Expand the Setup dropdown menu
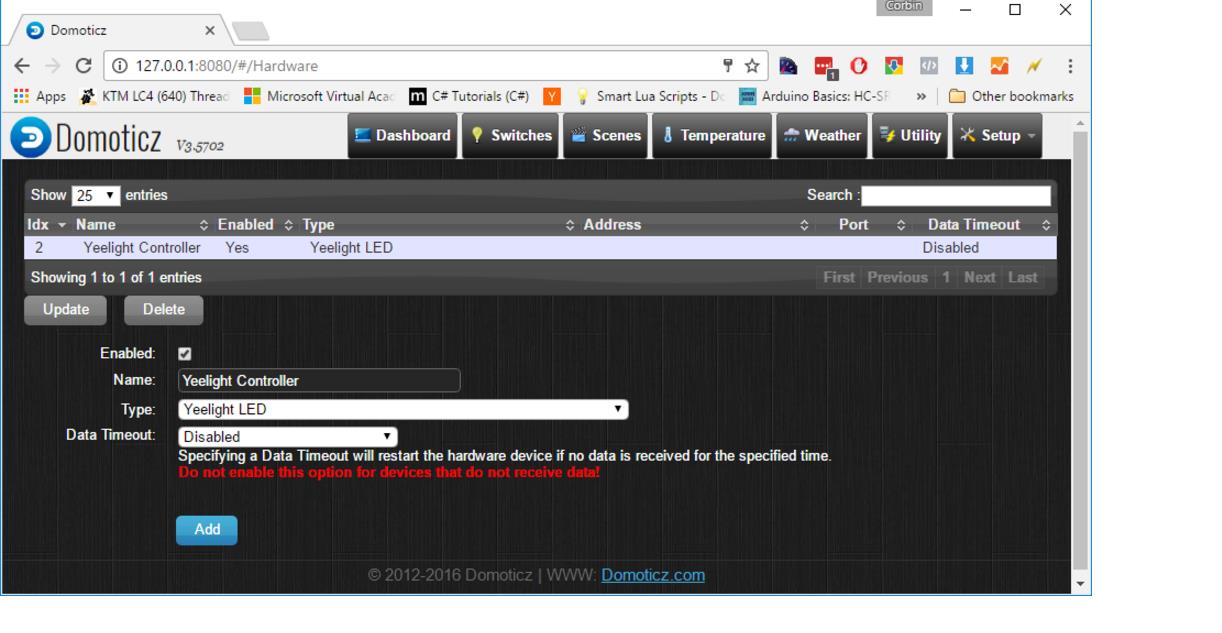 click(997, 135)
